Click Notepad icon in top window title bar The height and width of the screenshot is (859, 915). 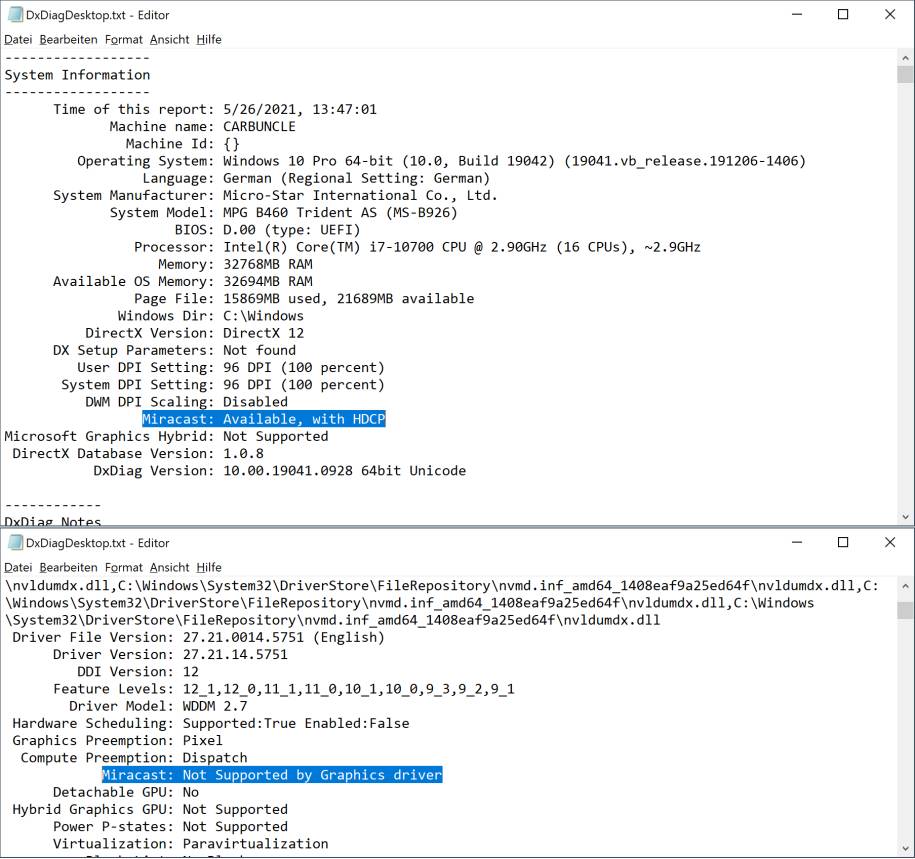click(15, 15)
